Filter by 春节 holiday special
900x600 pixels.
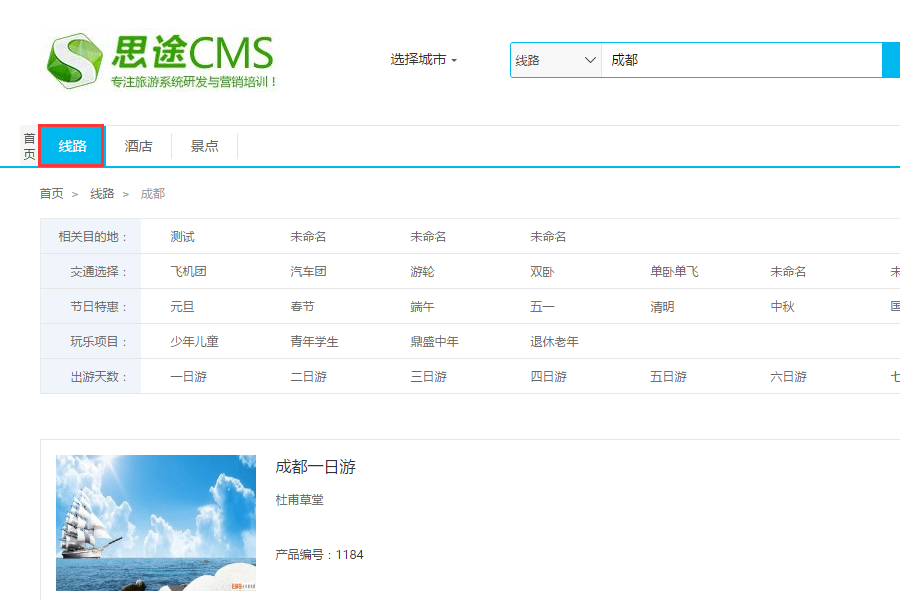point(302,307)
